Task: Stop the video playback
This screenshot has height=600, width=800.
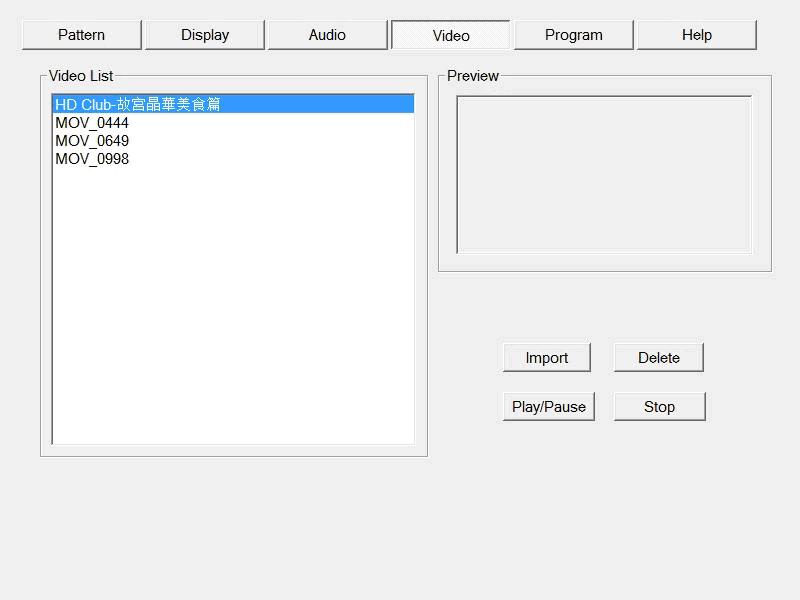Action: (659, 407)
